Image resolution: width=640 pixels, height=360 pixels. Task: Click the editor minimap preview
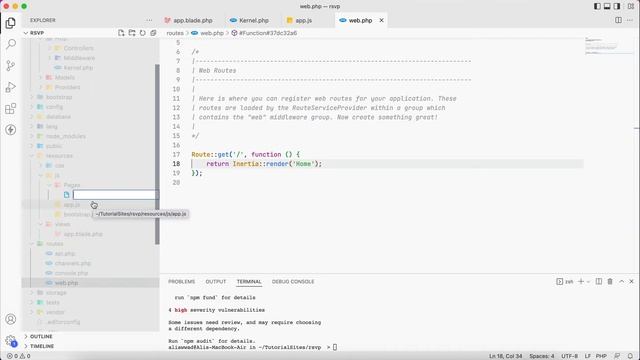pyautogui.click(x=610, y=45)
